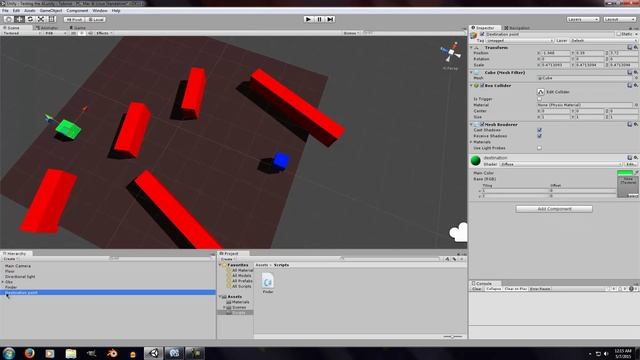Click the Console Clear button
Screen dimensions: 640x360
click(477, 289)
